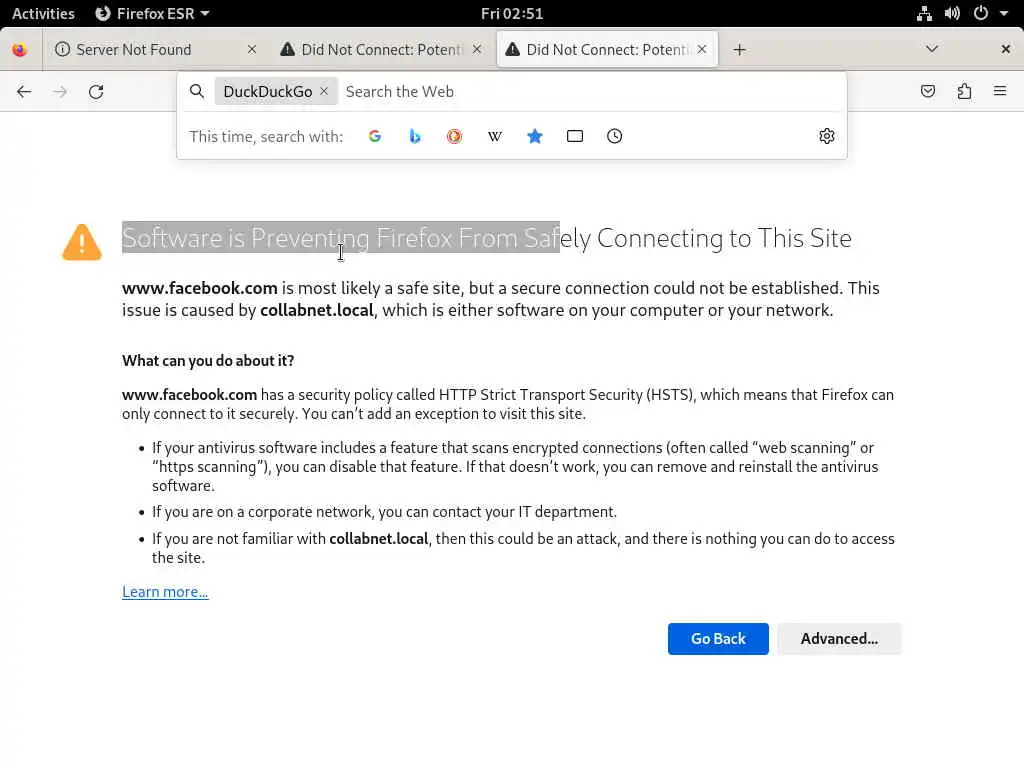Search in Bookmarks star icon
This screenshot has width=1024, height=768.
535,136
